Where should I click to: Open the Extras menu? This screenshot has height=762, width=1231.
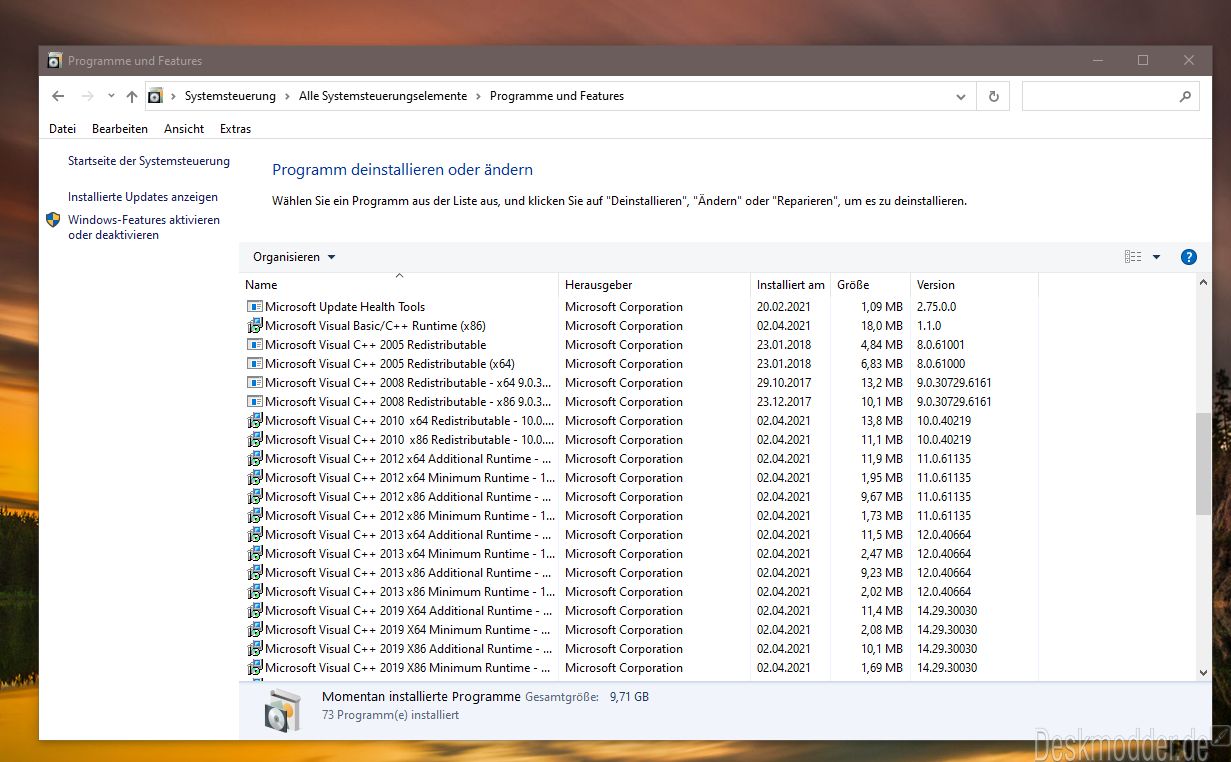point(236,129)
